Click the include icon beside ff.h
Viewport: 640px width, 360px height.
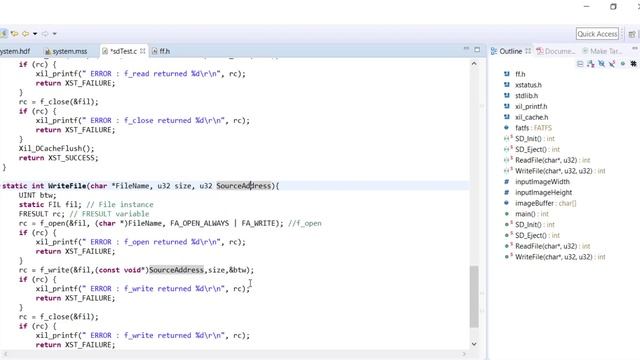[x=507, y=74]
